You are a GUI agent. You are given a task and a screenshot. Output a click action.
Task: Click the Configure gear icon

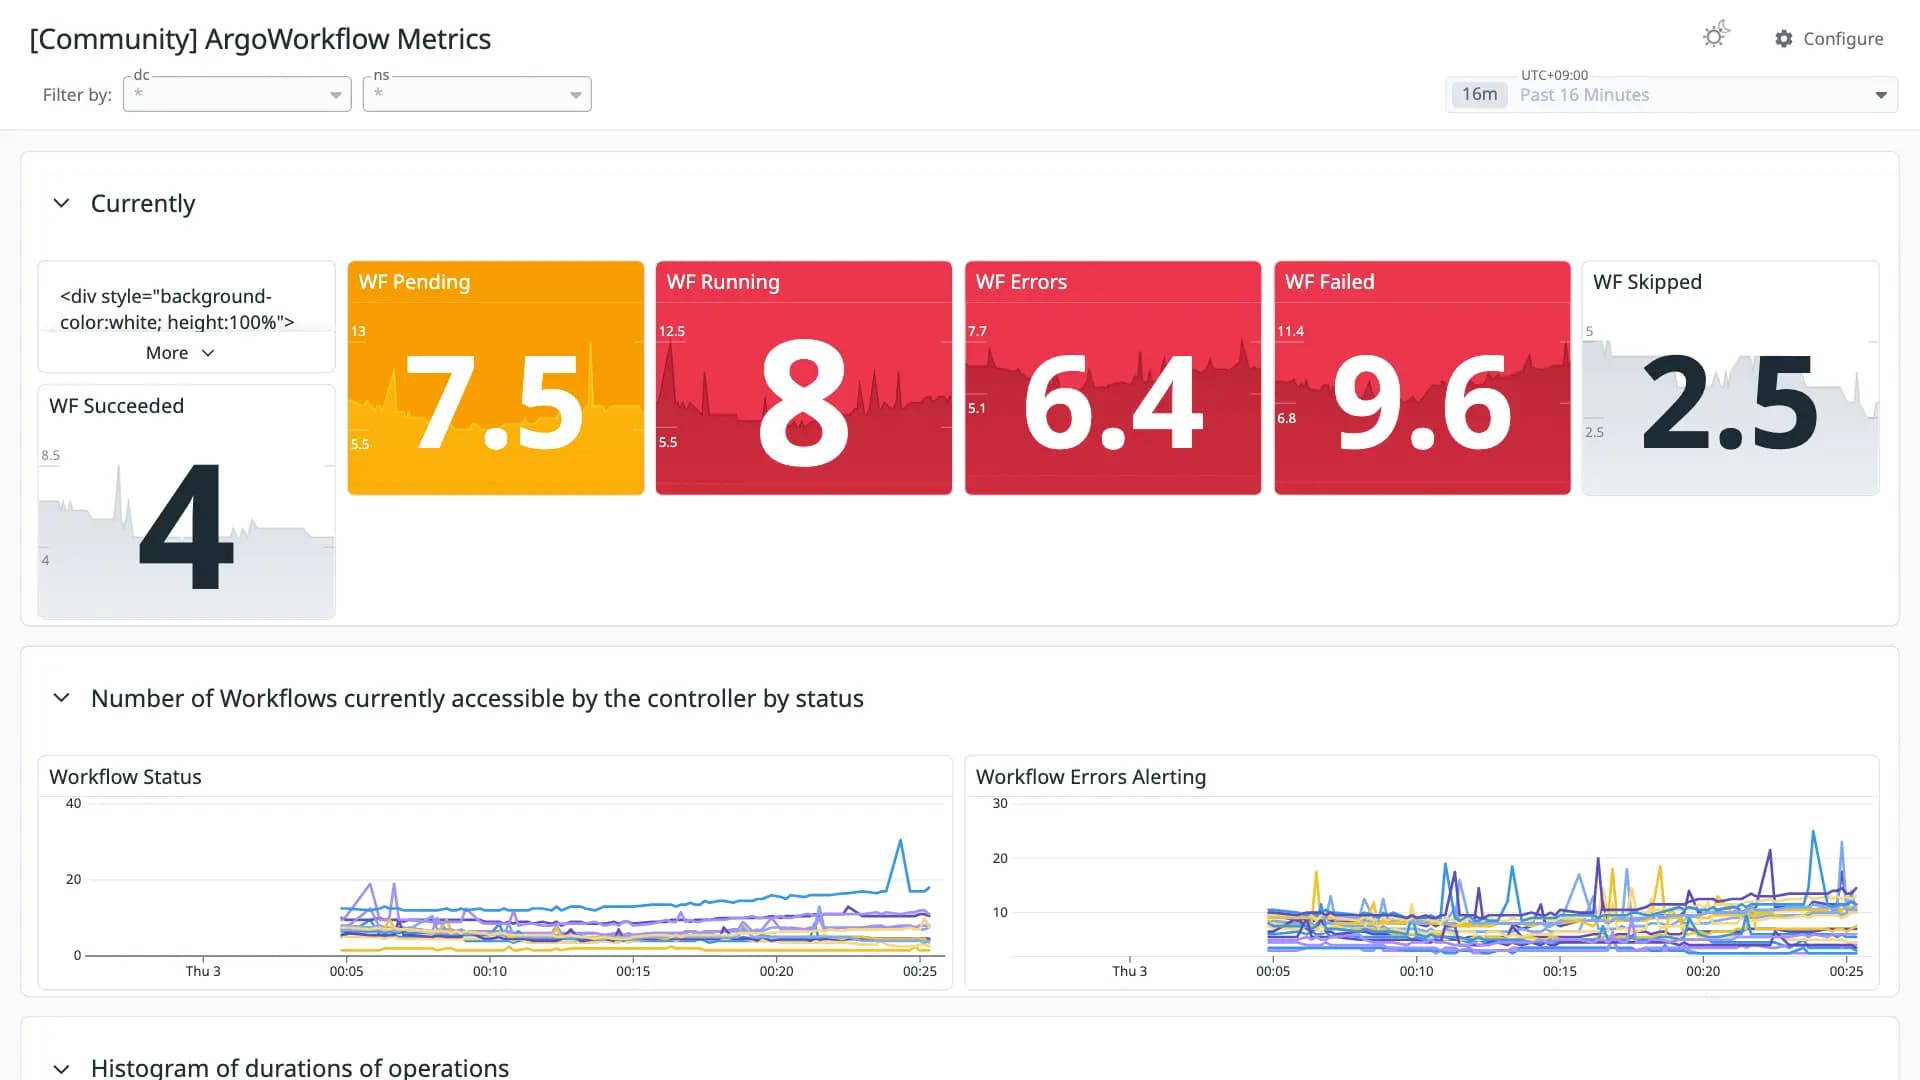click(x=1784, y=39)
